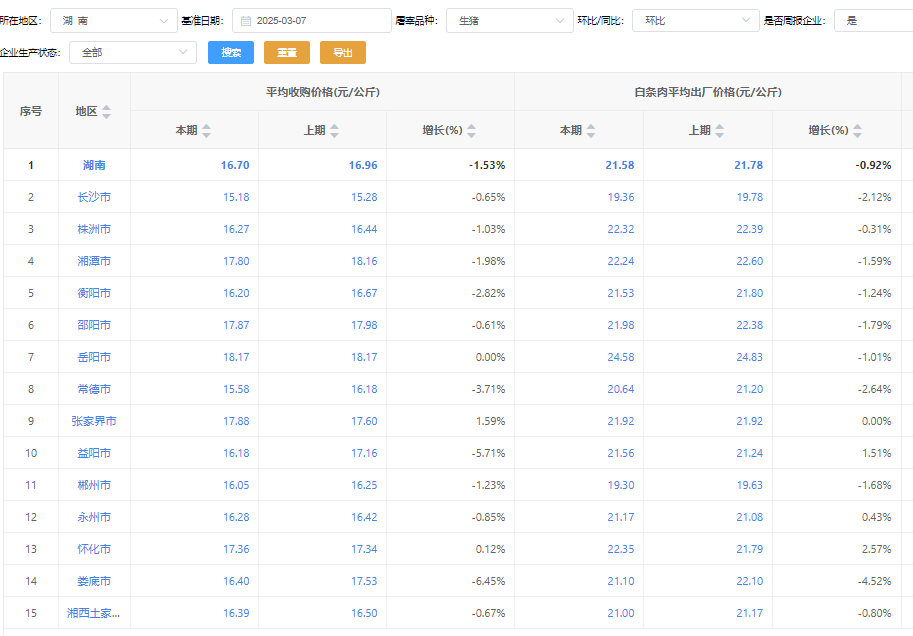Sort by 白条肉 上期 column icon
The width and height of the screenshot is (913, 636).
[719, 131]
